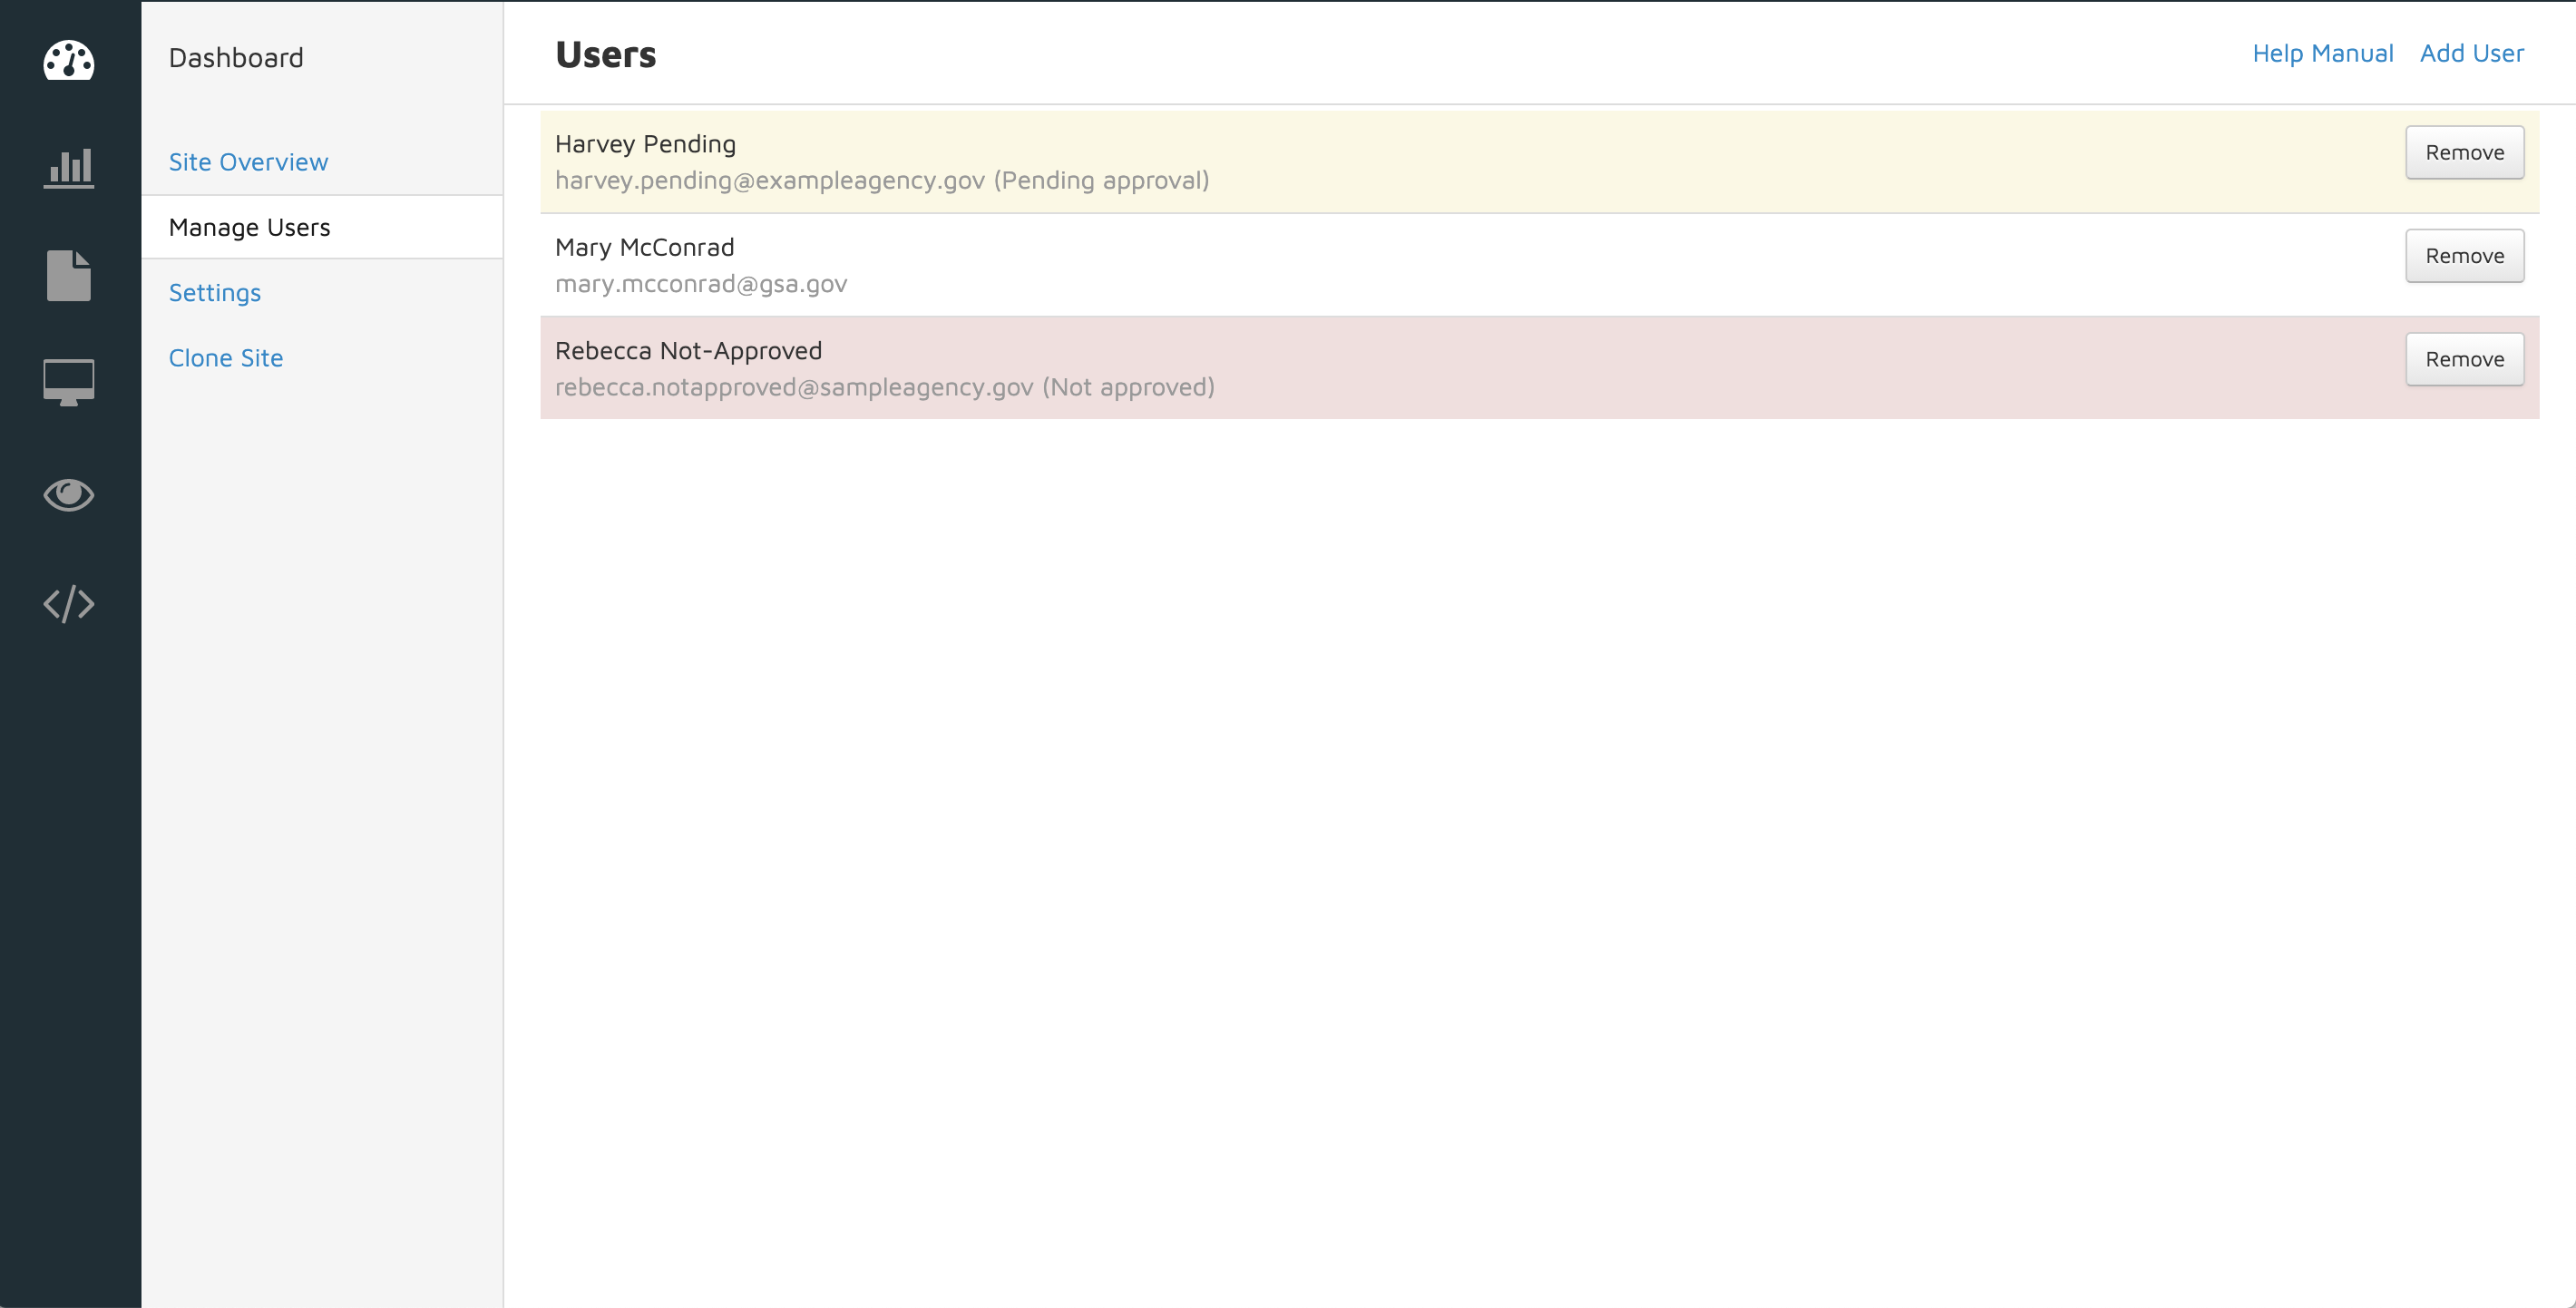Remove user Mary McConrad

2464,256
